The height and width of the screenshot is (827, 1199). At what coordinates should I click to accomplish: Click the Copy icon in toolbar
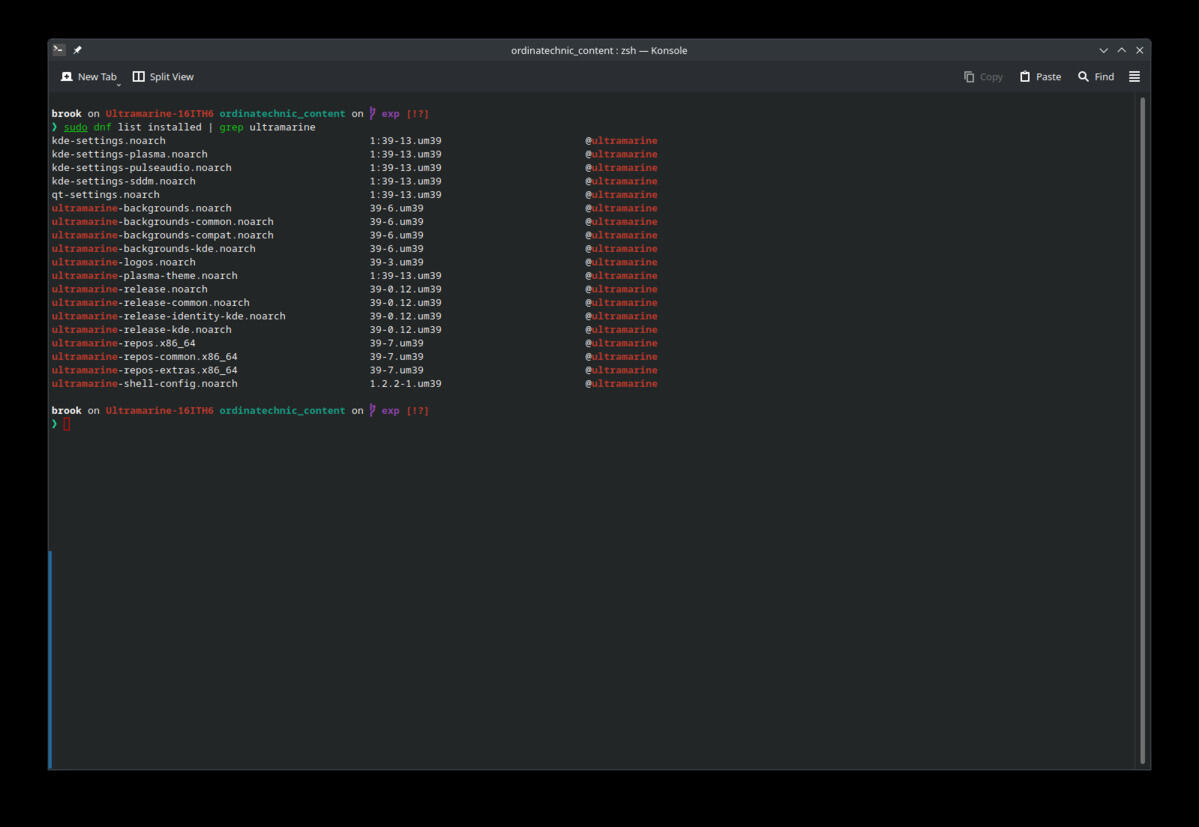point(969,76)
